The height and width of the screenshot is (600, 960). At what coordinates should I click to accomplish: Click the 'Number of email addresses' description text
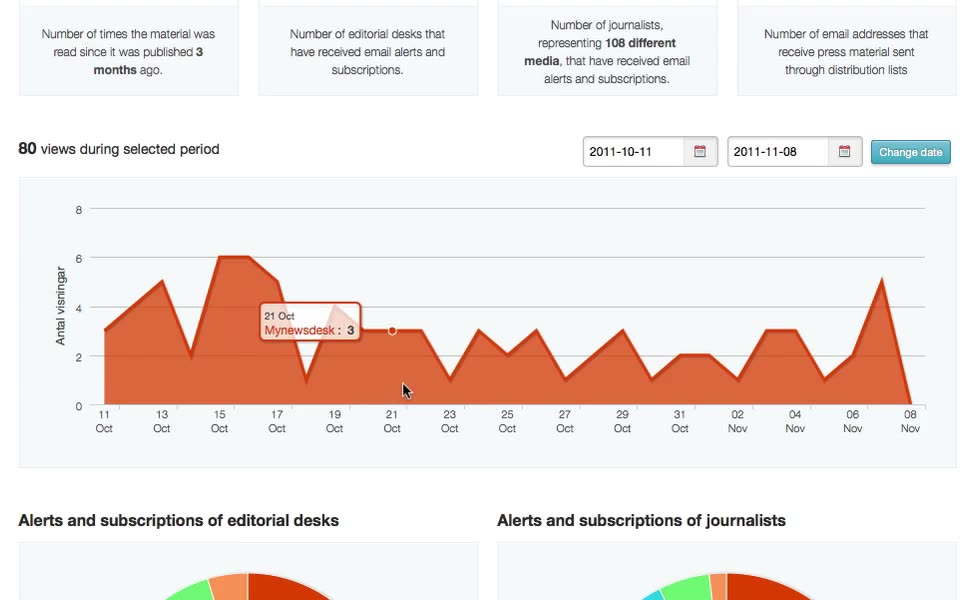point(846,52)
